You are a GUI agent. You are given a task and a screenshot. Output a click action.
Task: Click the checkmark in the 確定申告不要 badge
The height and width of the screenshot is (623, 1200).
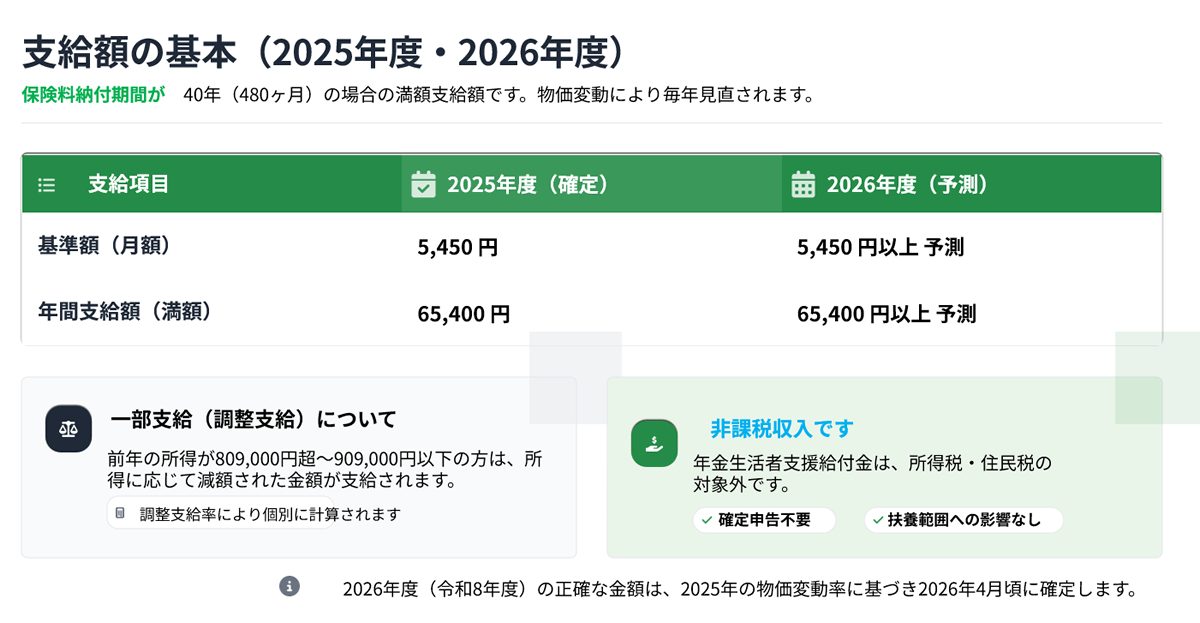click(x=706, y=520)
